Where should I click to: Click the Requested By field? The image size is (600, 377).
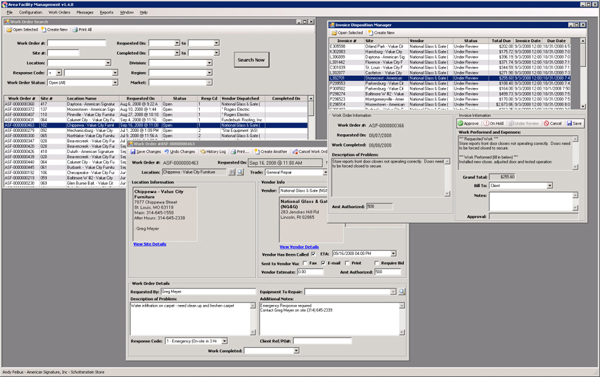[x=208, y=292]
